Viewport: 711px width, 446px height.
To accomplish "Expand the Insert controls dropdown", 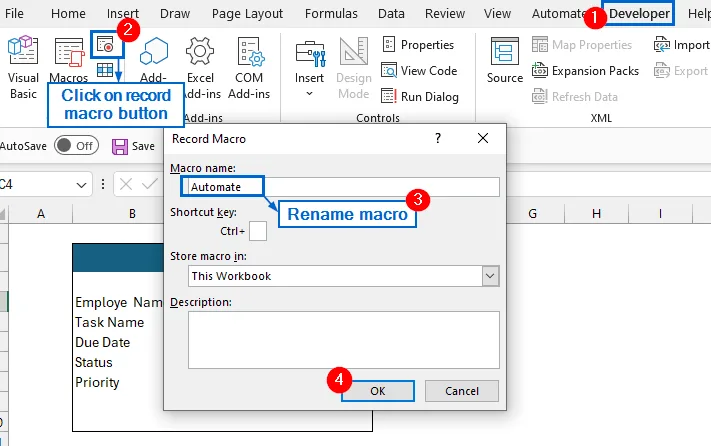I will coord(309,94).
